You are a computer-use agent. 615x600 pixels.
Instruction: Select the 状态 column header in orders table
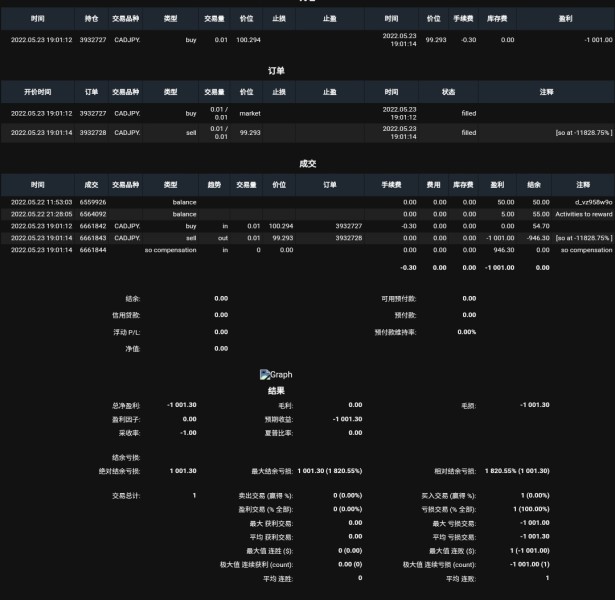click(448, 92)
